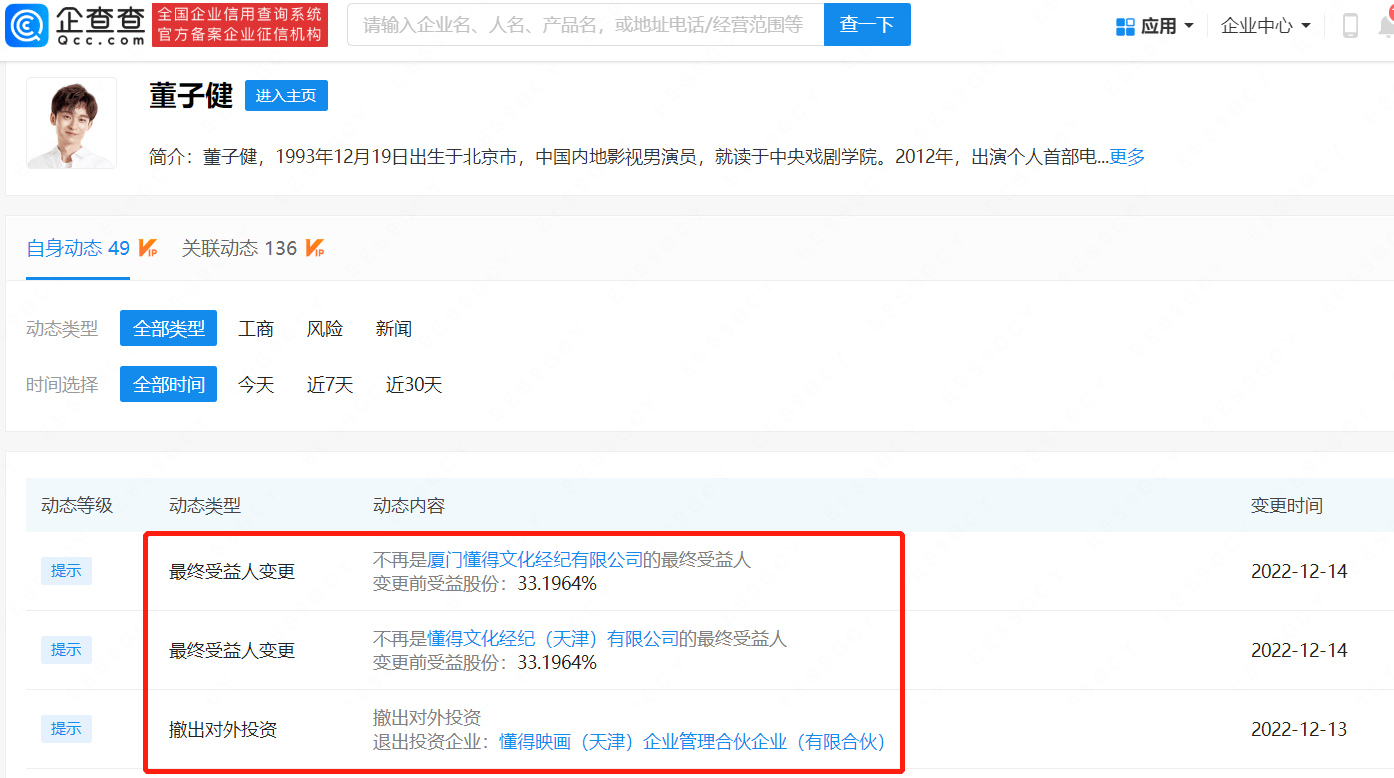Image resolution: width=1394 pixels, height=778 pixels.
Task: Select 全部类型 filter
Action: 168,328
